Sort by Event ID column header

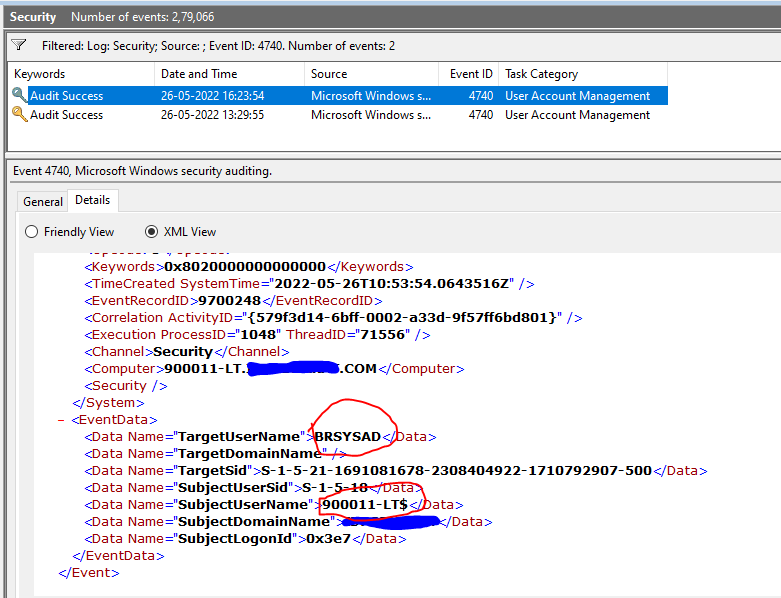(x=469, y=74)
